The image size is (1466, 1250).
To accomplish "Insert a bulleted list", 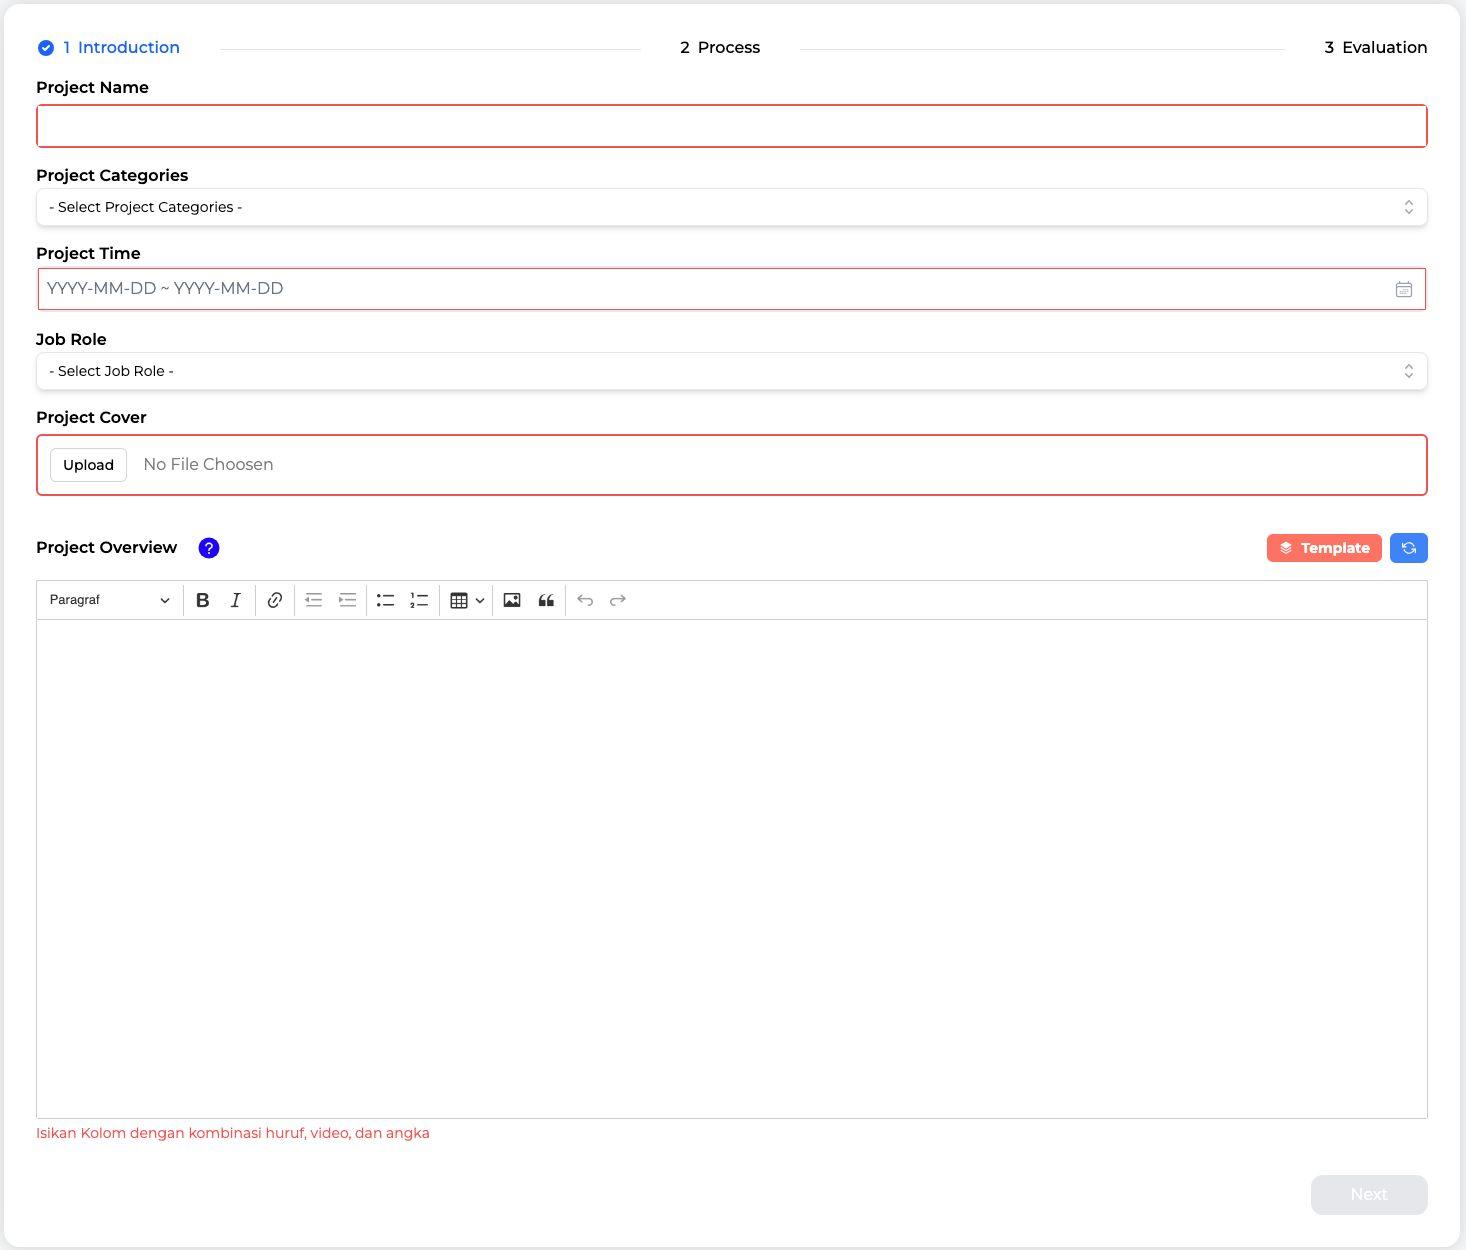I will pos(385,600).
